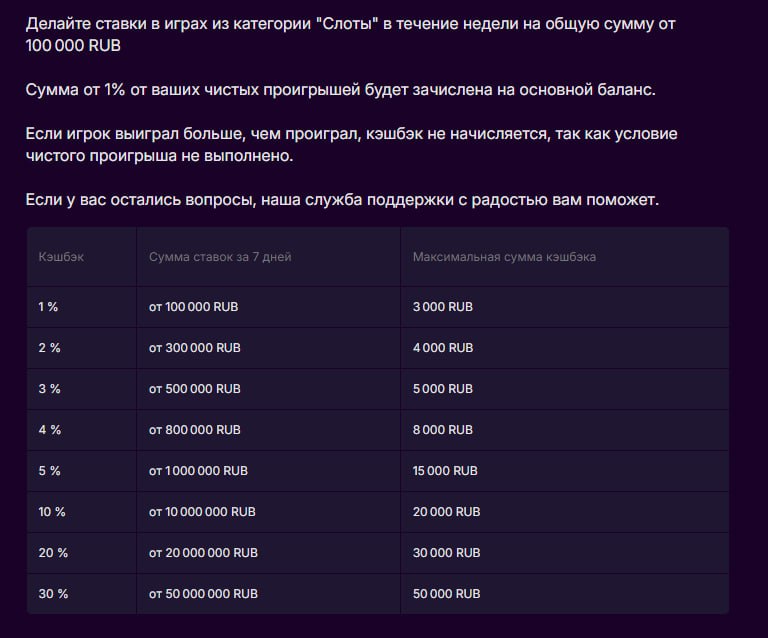Image resolution: width=768 pixels, height=638 pixels.
Task: Click the 3 % cashback cell
Action: (50, 389)
